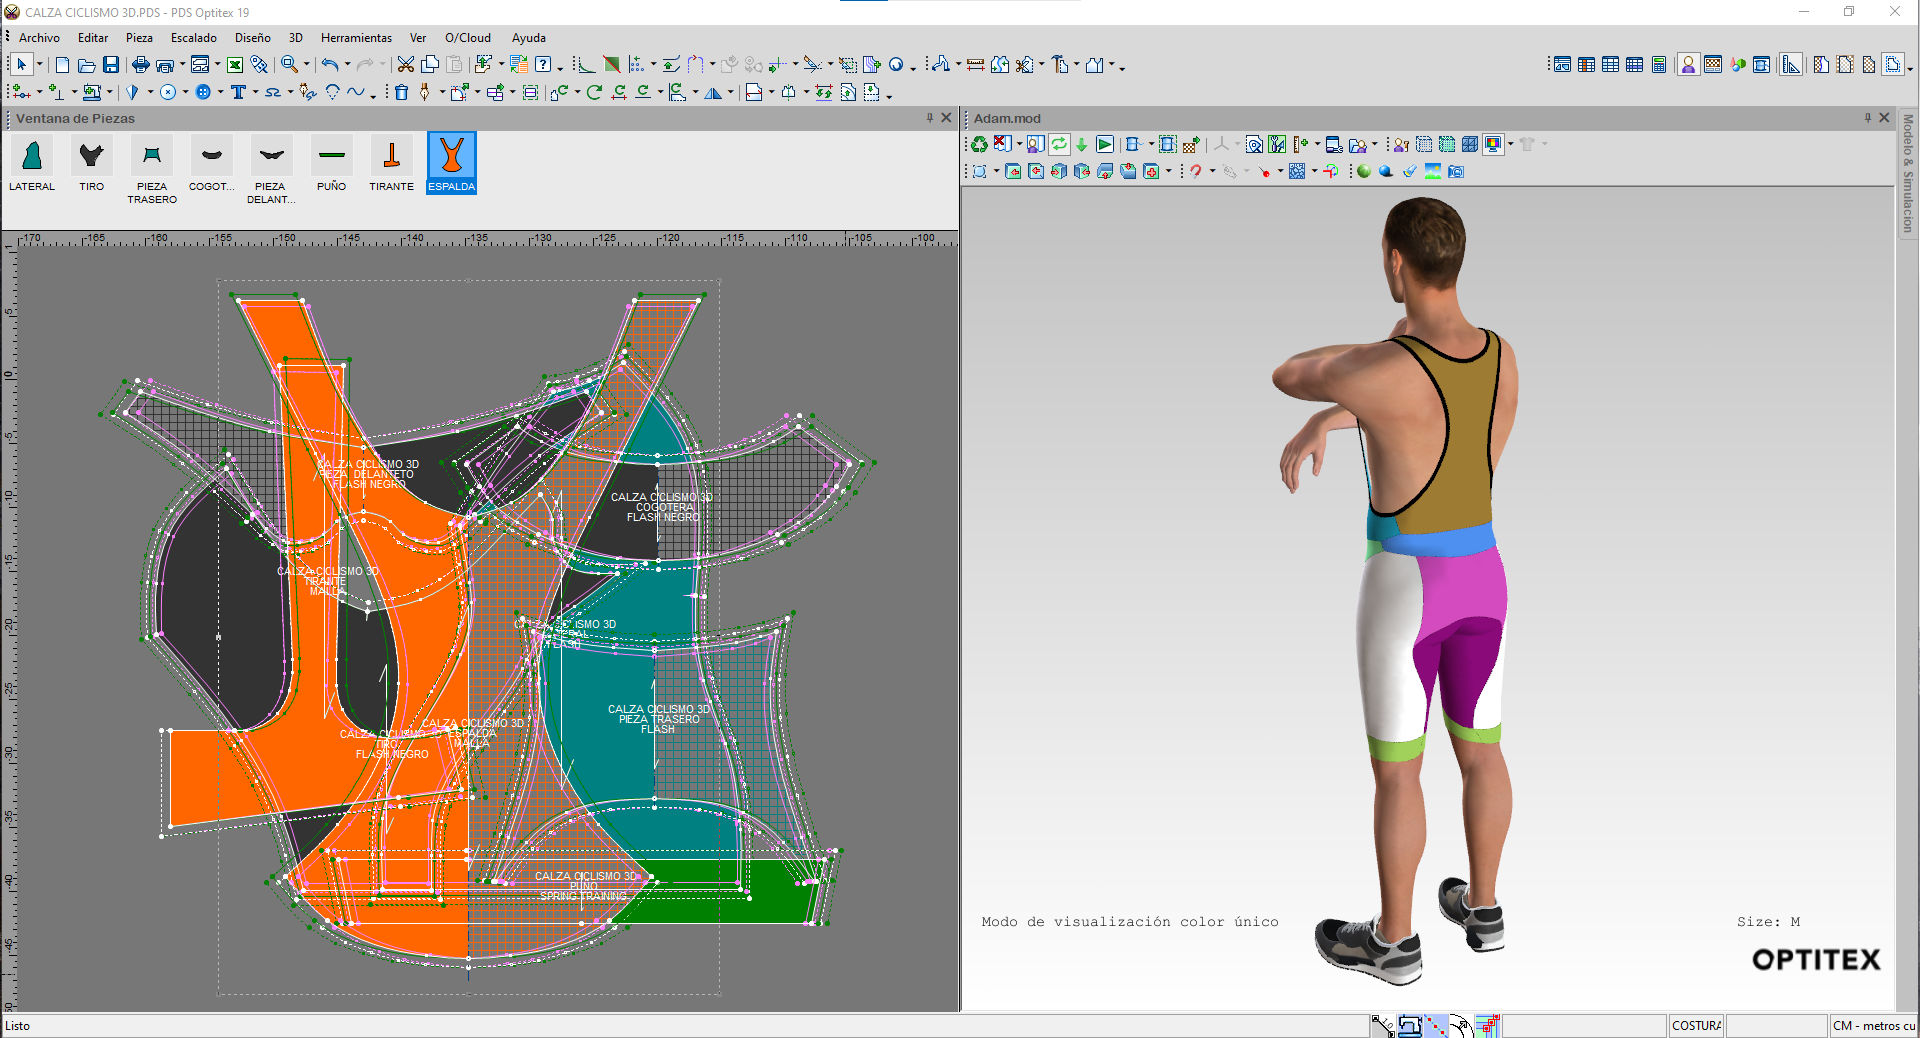Click the trash can Delete icon
The image size is (1920, 1038).
click(401, 93)
